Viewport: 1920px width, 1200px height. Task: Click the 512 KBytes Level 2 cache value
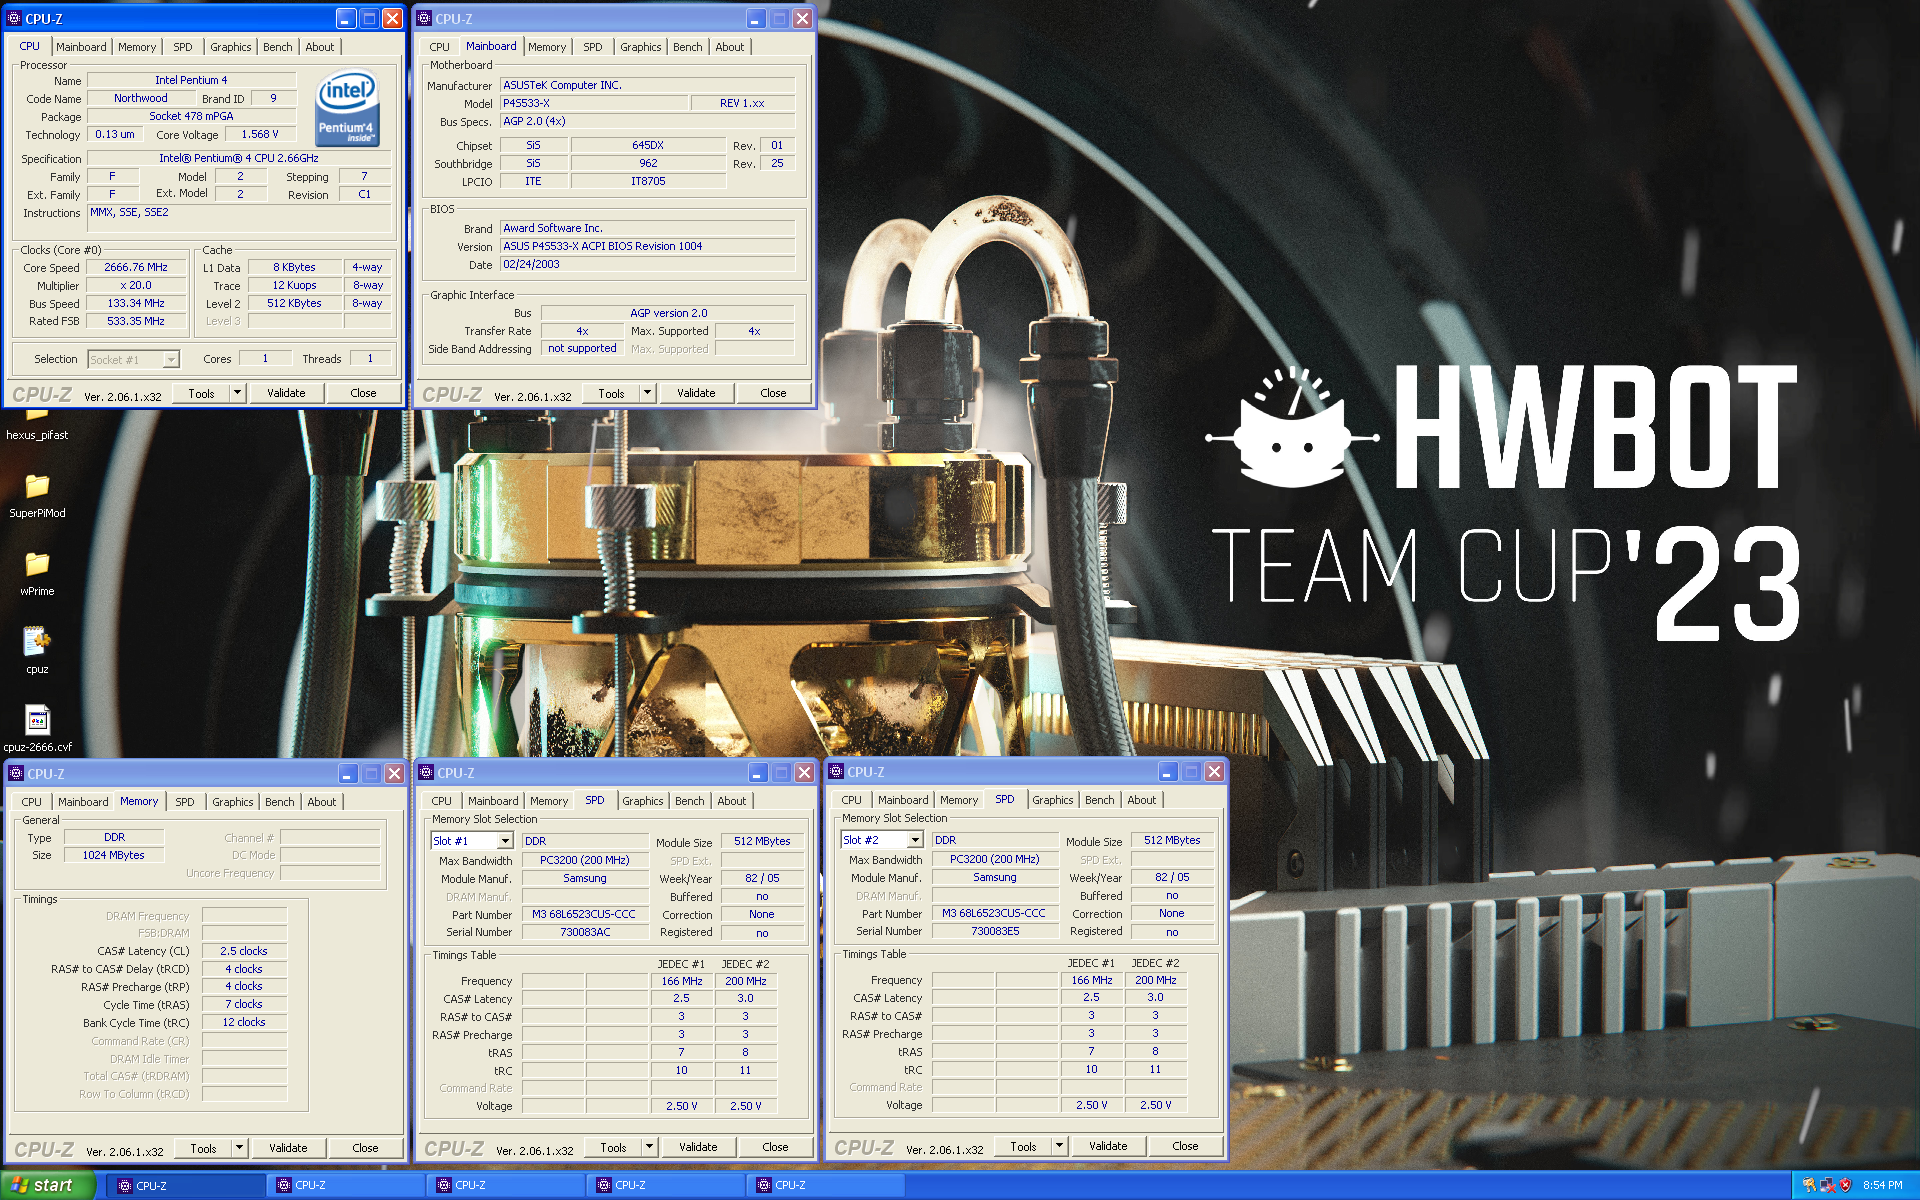[x=294, y=303]
